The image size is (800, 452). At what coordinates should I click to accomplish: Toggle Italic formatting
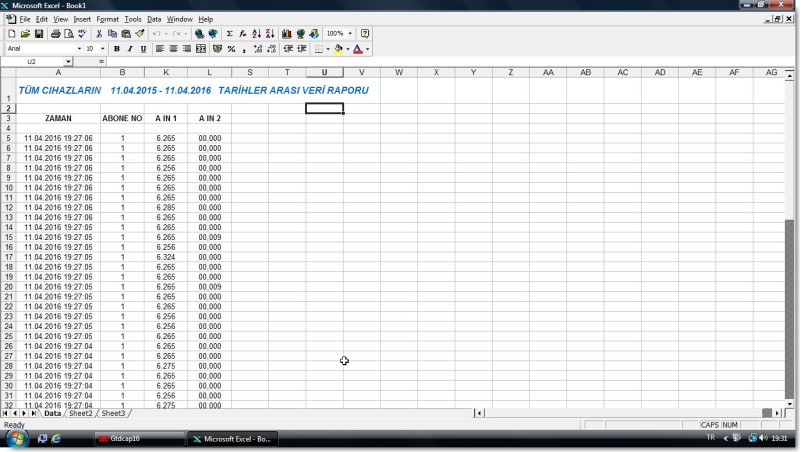pos(130,48)
